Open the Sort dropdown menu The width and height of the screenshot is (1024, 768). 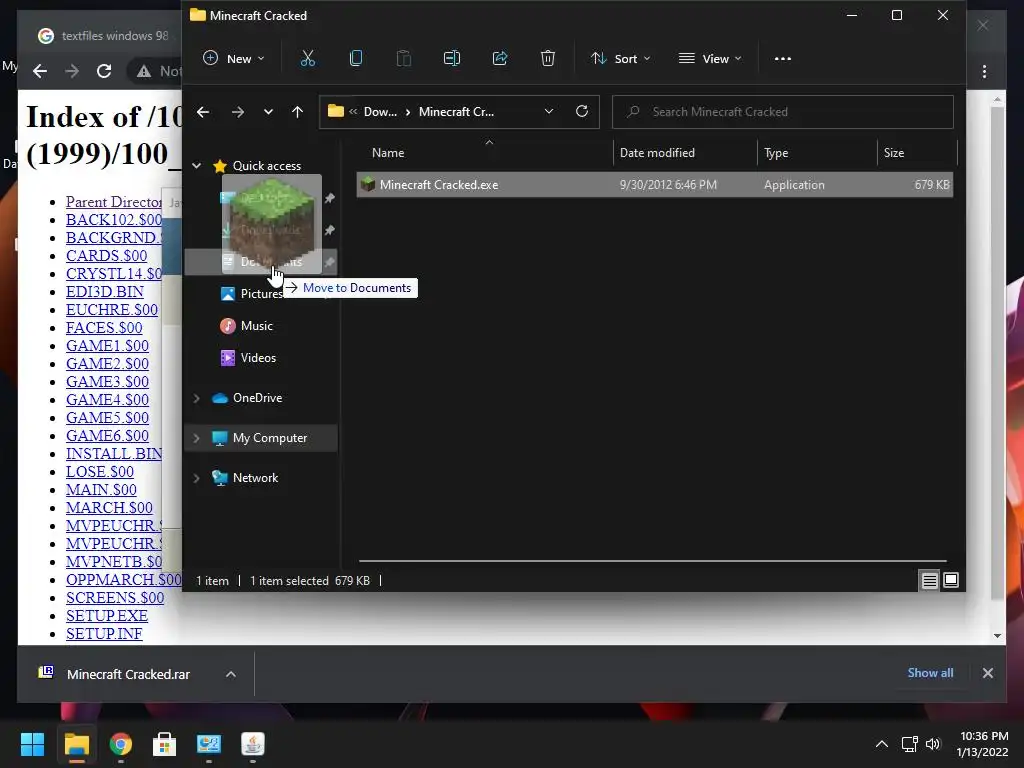[x=620, y=59]
